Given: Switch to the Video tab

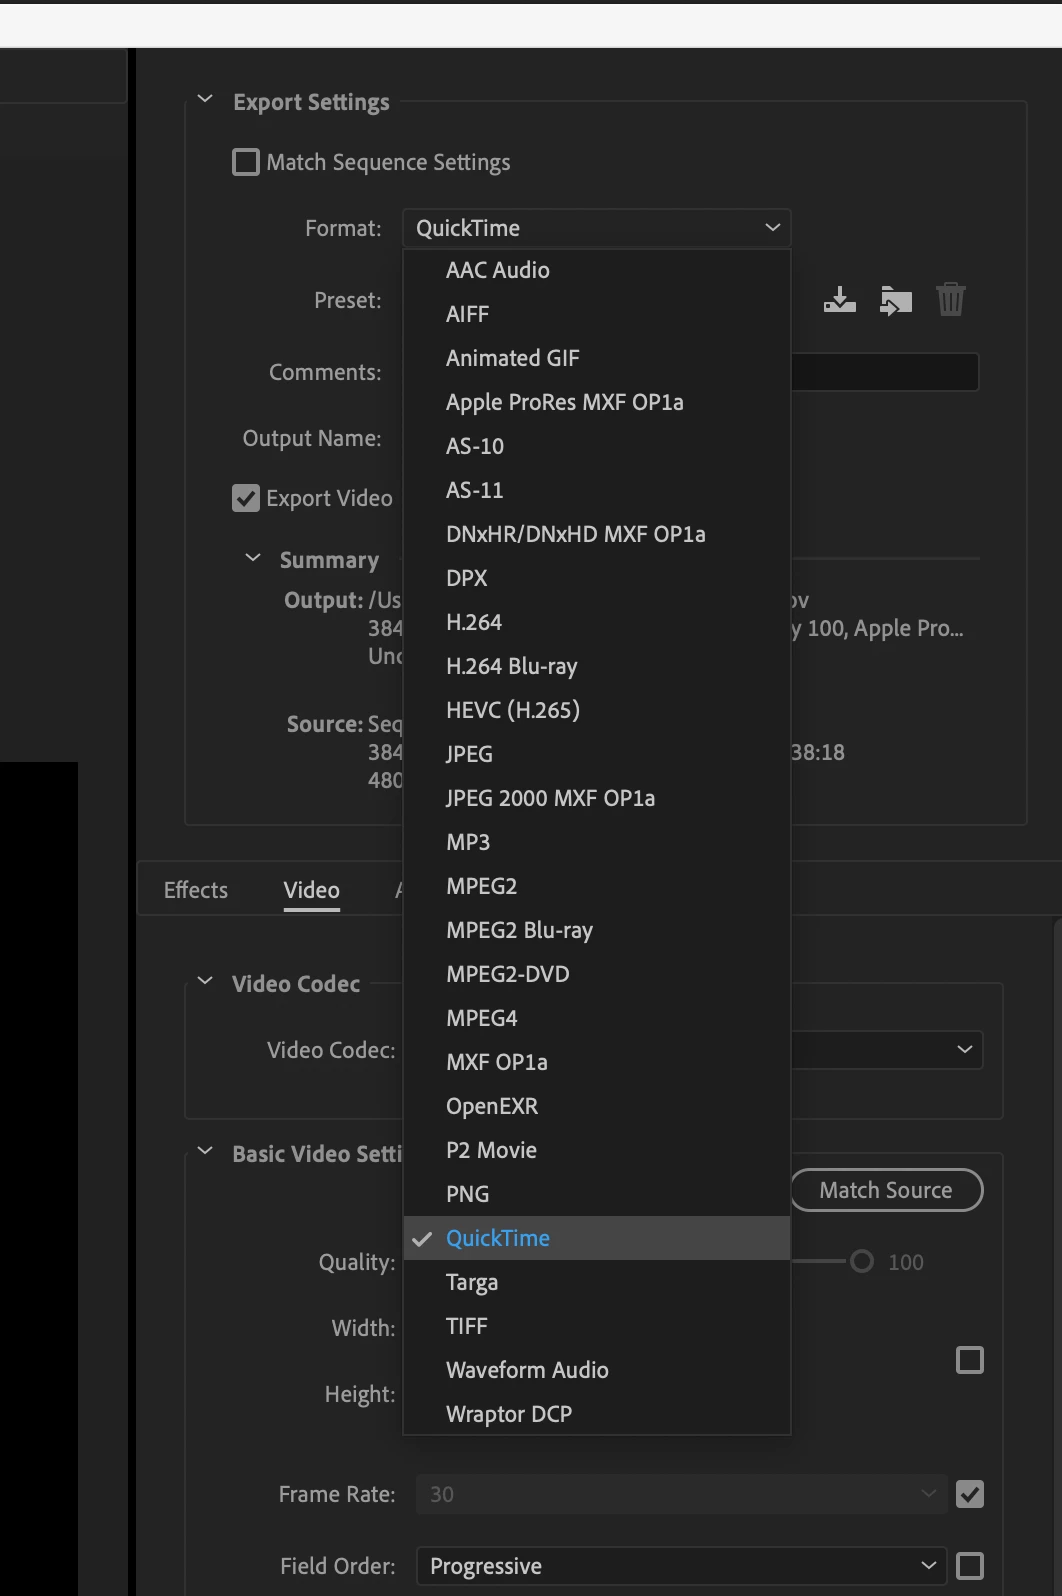Looking at the screenshot, I should coord(312,890).
